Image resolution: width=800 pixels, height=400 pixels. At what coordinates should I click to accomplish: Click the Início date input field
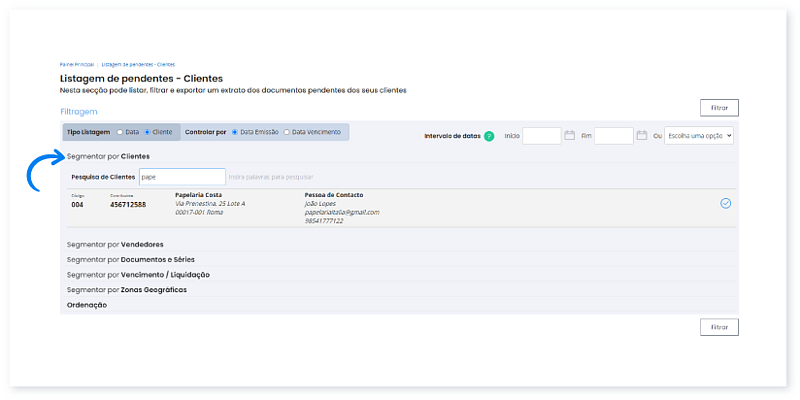coord(541,135)
